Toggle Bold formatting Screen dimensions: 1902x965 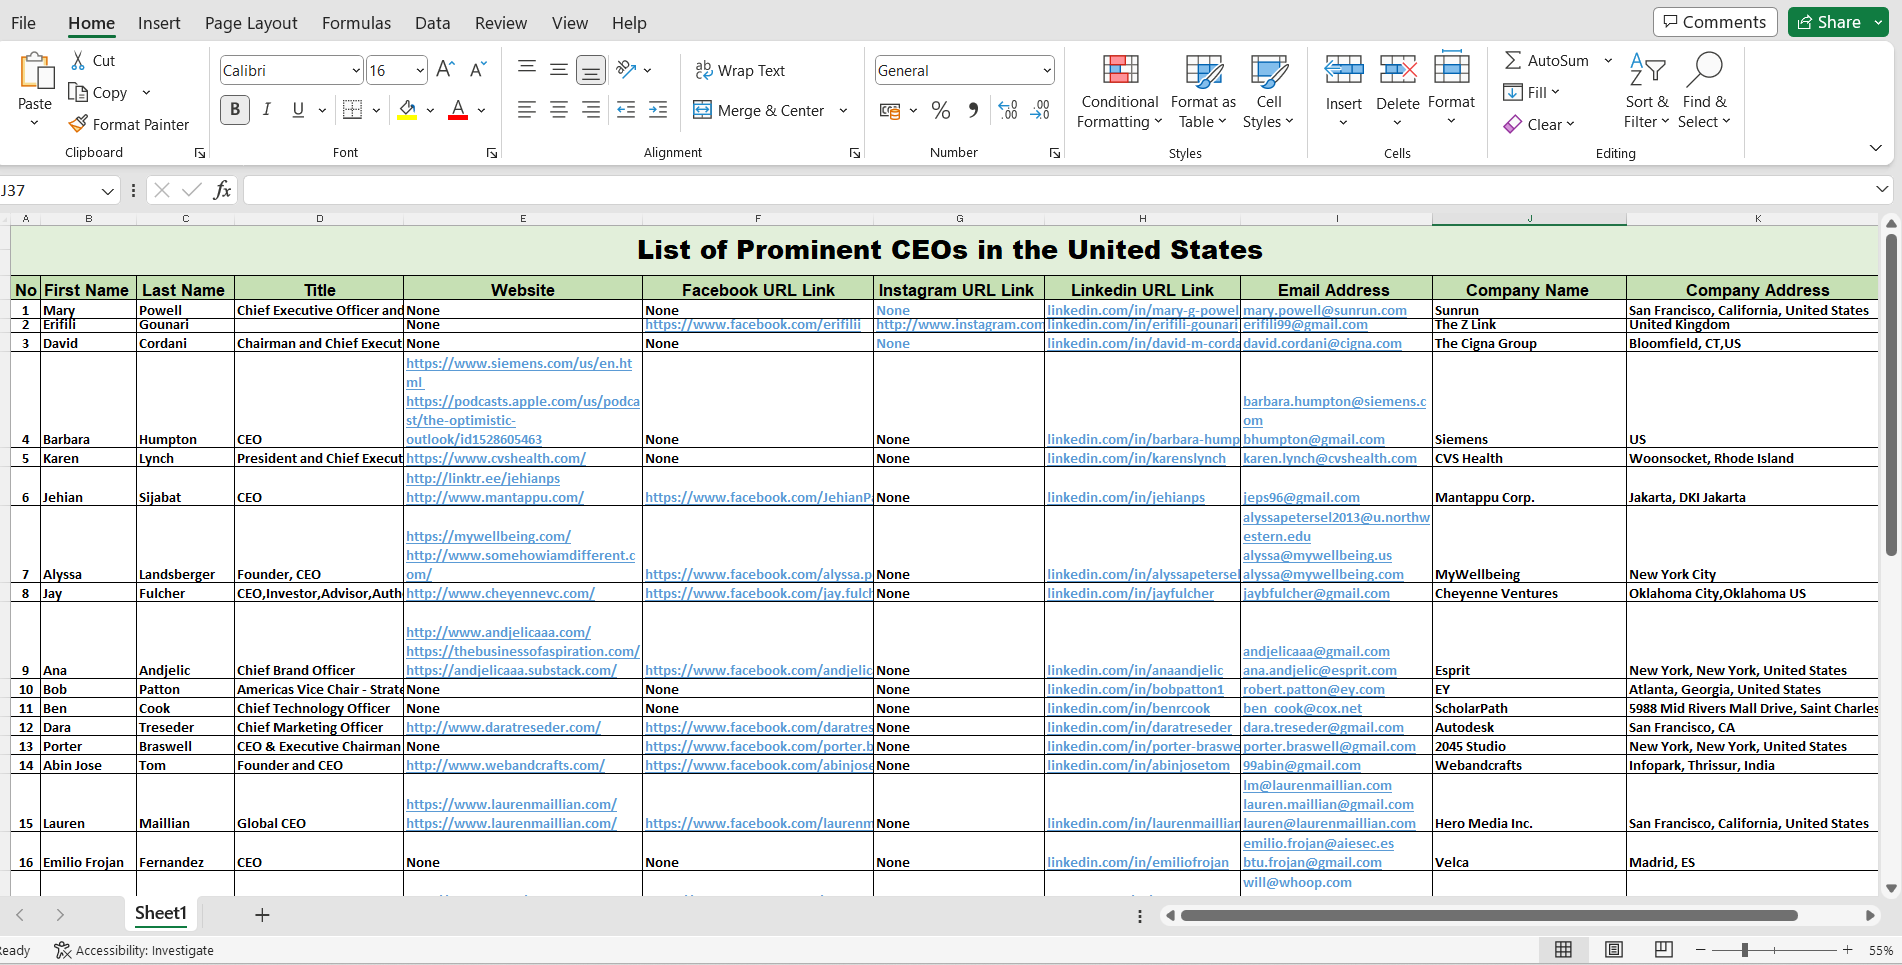point(235,110)
